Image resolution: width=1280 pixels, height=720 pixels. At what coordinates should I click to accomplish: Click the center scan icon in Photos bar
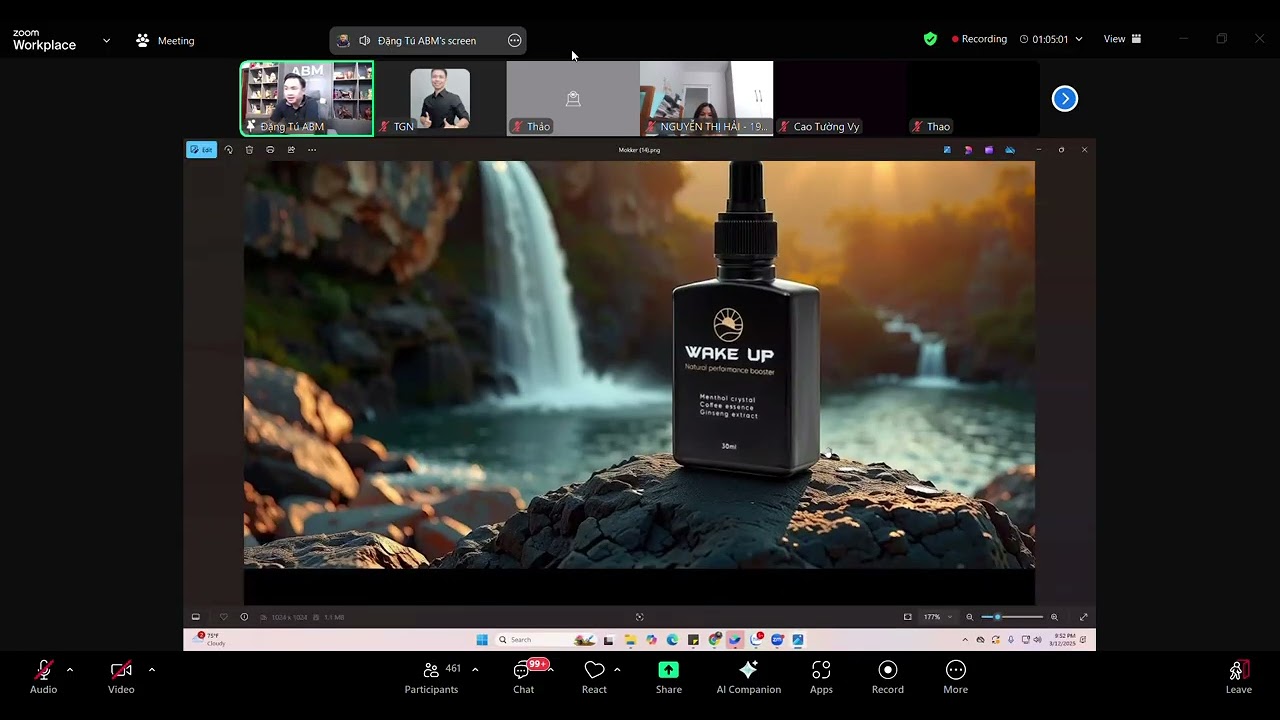[x=640, y=617]
